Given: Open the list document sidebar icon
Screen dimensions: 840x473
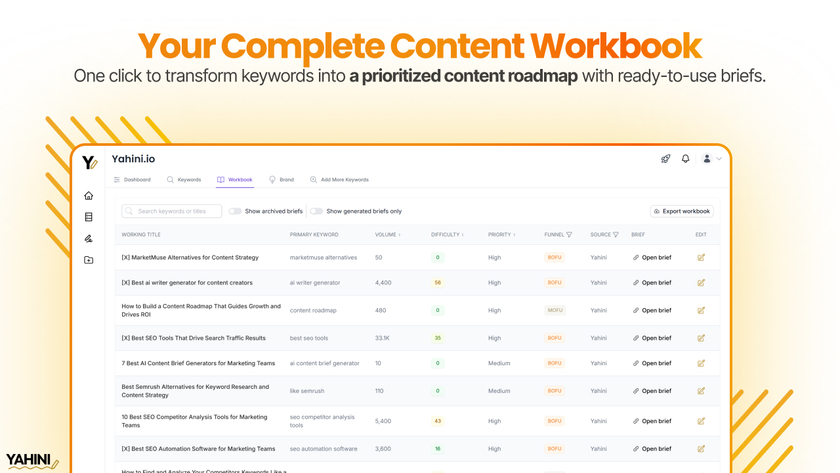Looking at the screenshot, I should 88,217.
